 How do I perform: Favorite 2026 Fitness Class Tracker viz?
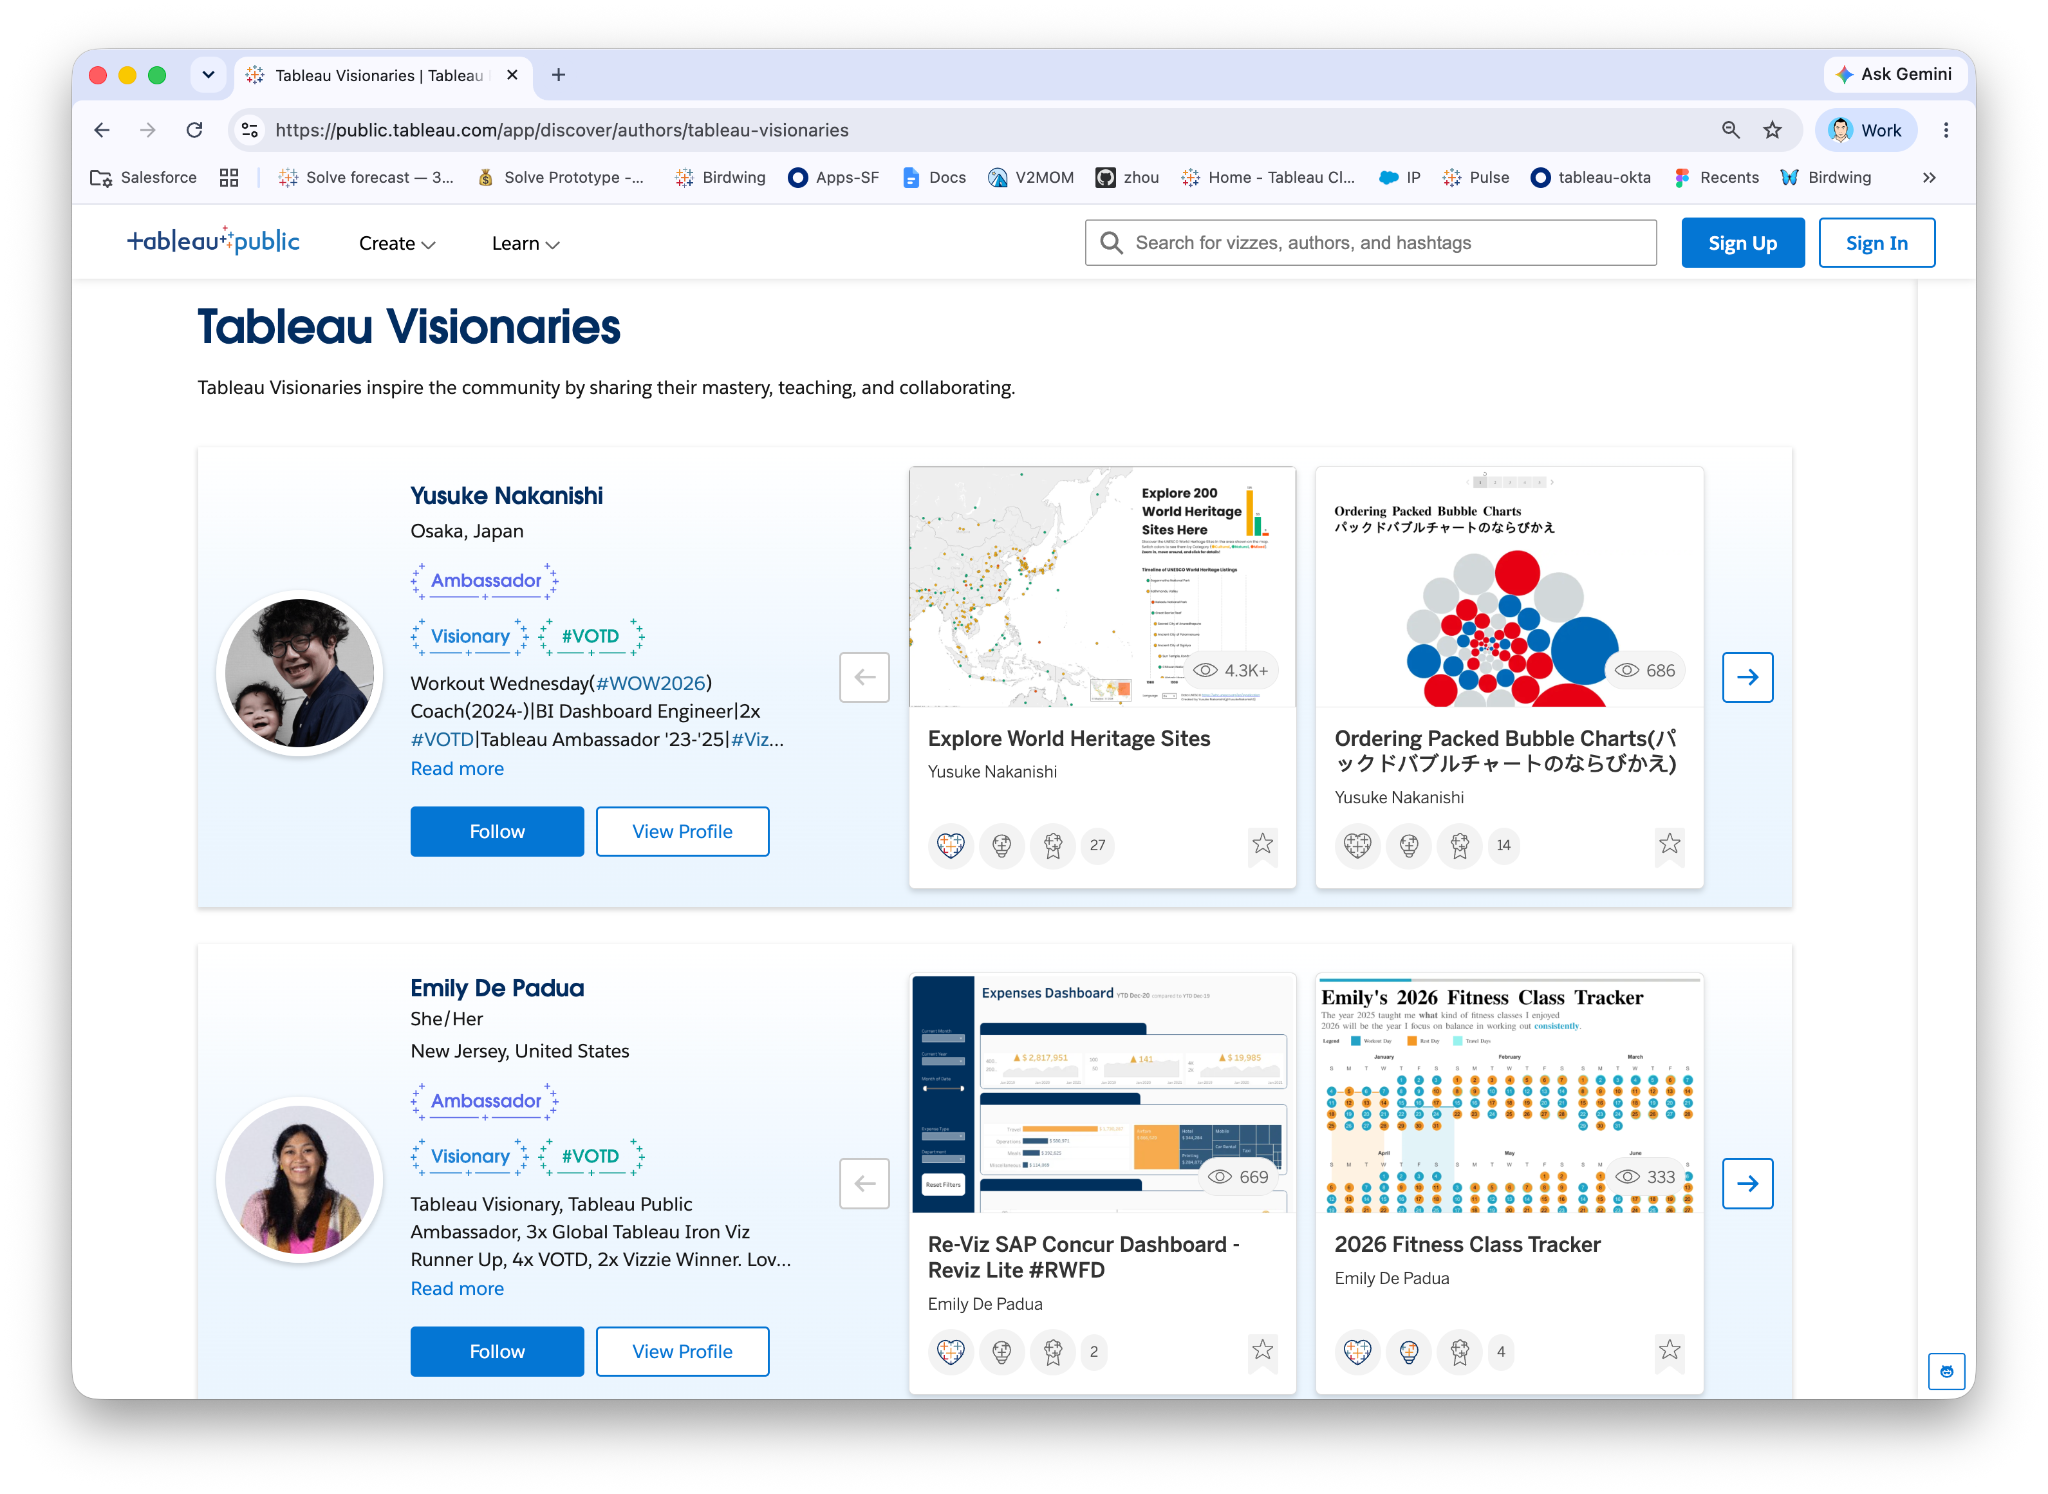click(x=1670, y=1350)
